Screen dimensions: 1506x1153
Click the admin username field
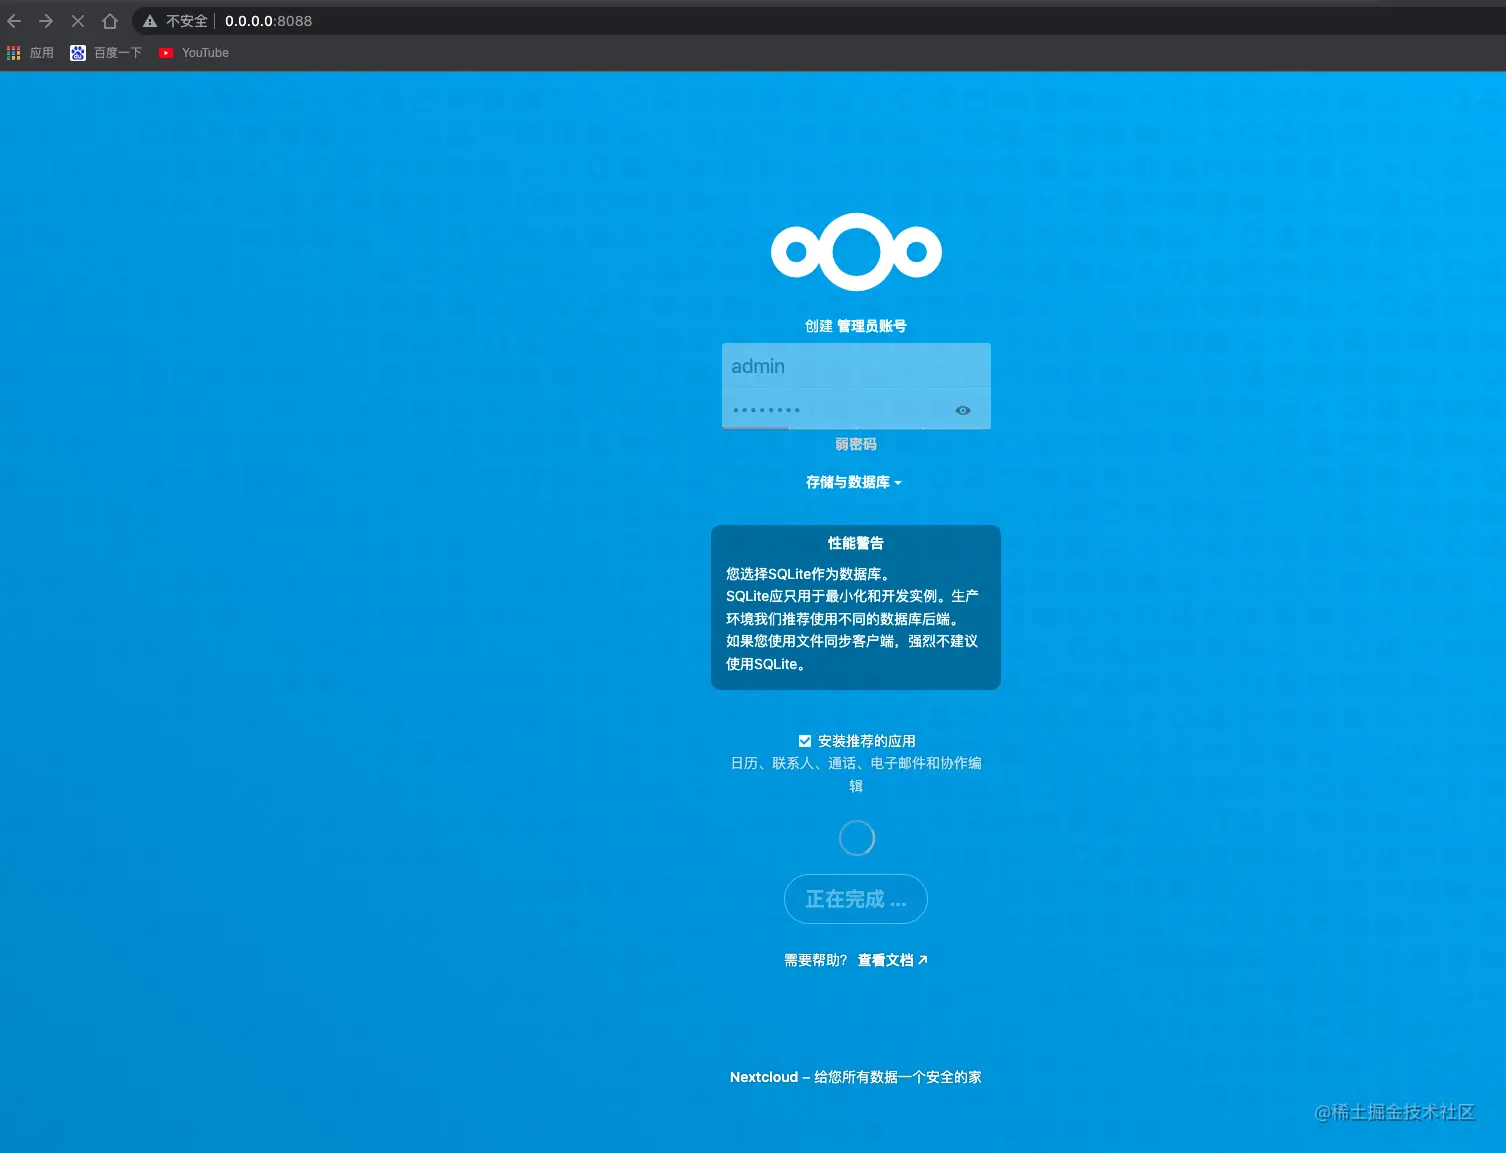point(856,366)
